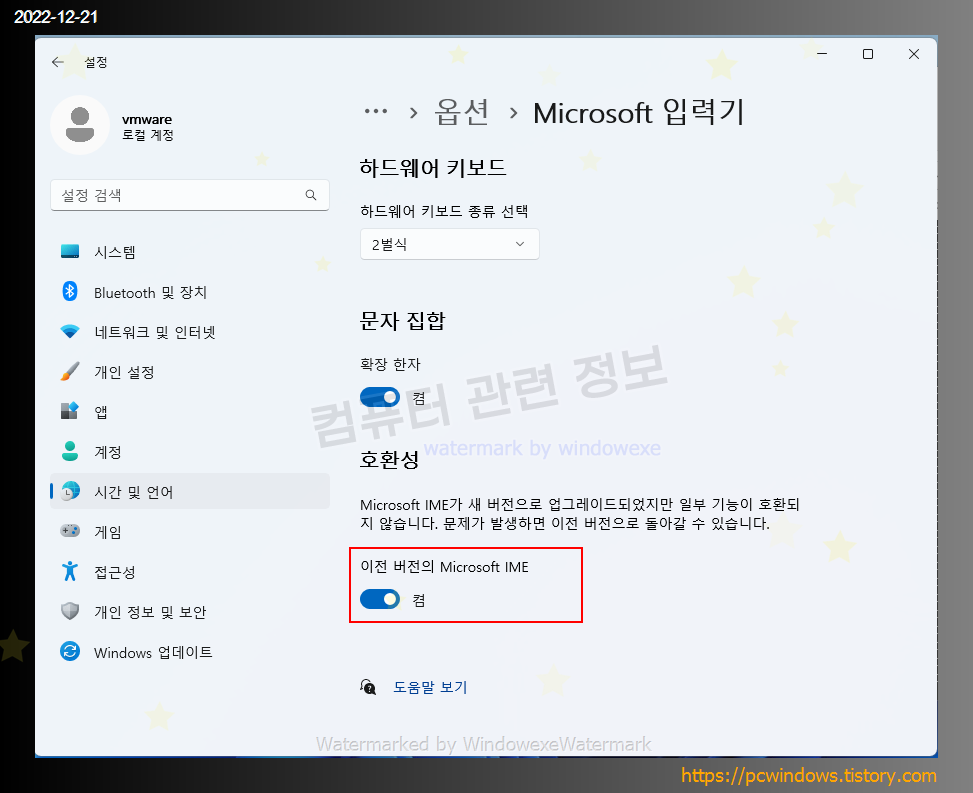Click the 접근성 figure icon
The width and height of the screenshot is (973, 793).
pyautogui.click(x=70, y=571)
